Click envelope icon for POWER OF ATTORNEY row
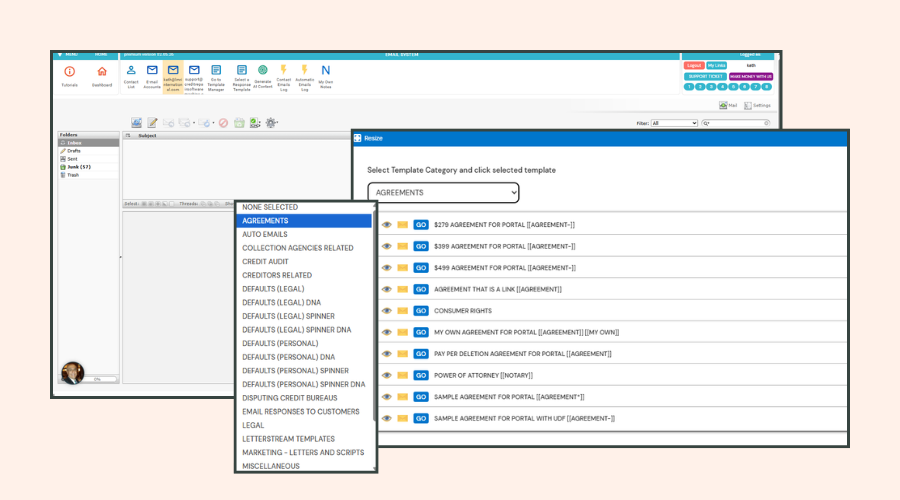Viewport: 900px width, 500px height. [403, 375]
